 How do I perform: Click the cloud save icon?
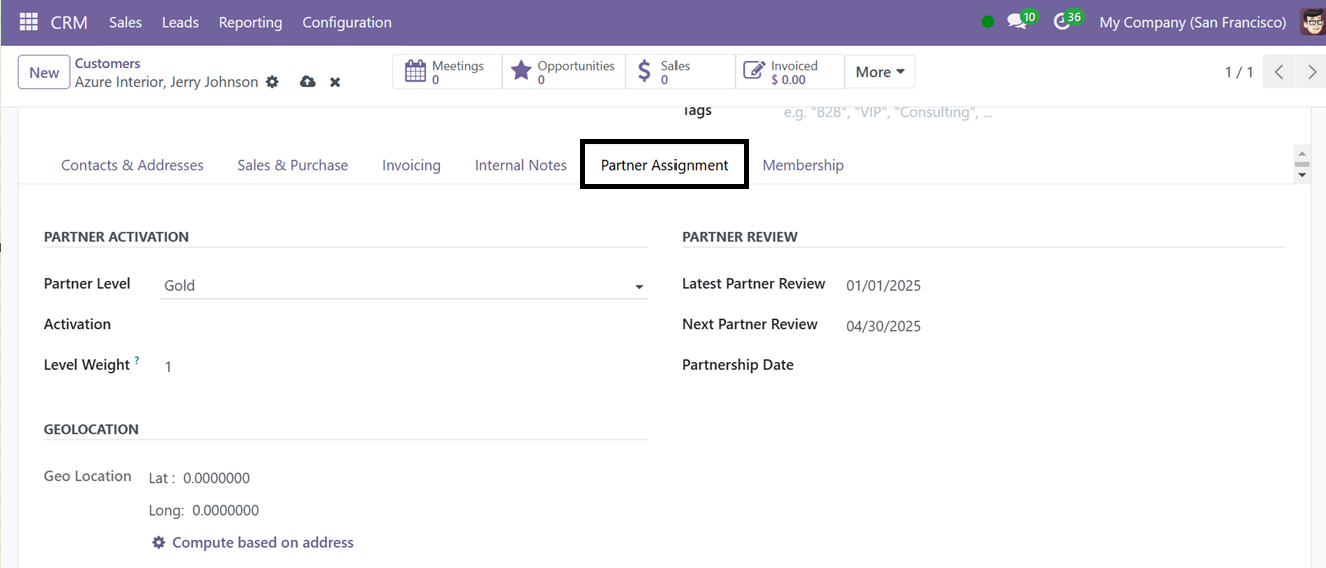pos(308,82)
